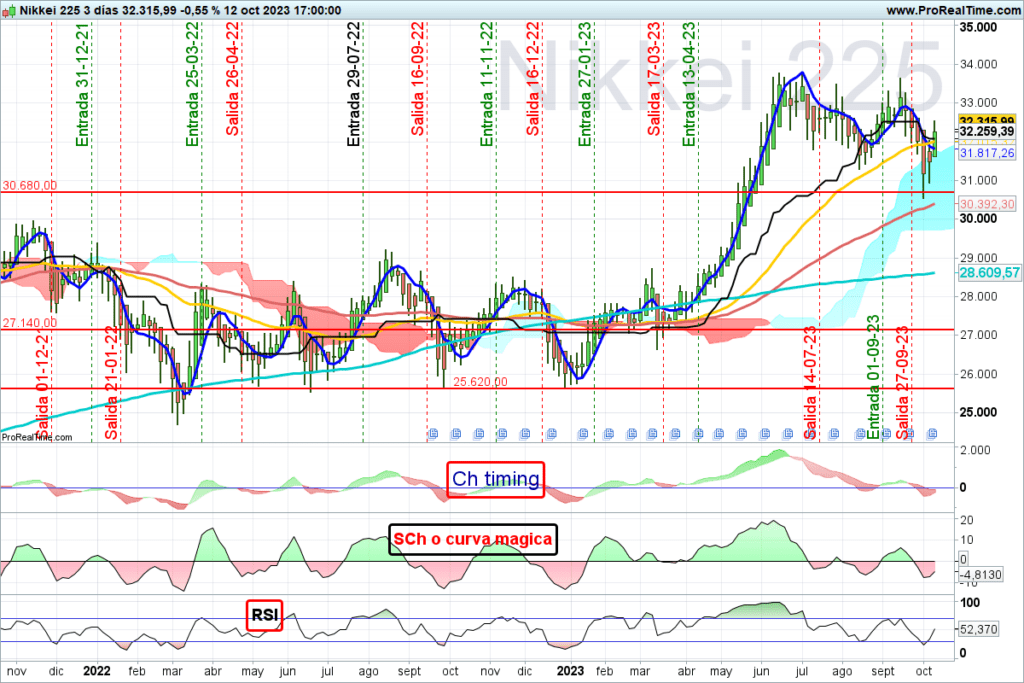Open the document icon on the Salida 27-09-23 line
The height and width of the screenshot is (683, 1024).
click(910, 434)
